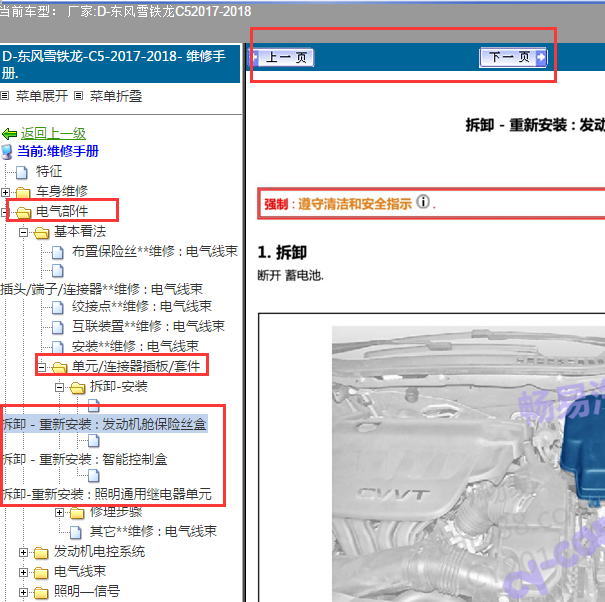The width and height of the screenshot is (605, 602).
Task: Click page icon beside 绞接点**维修
Action: click(58, 308)
